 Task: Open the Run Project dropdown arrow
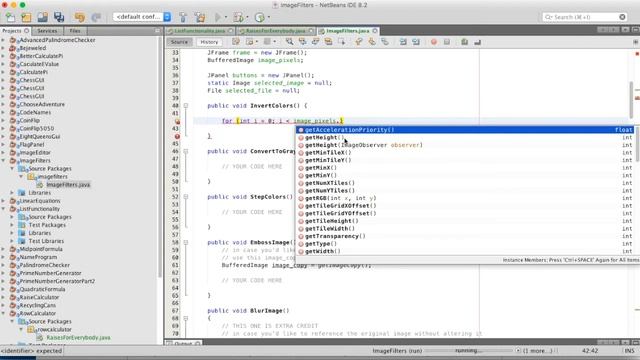[226, 17]
